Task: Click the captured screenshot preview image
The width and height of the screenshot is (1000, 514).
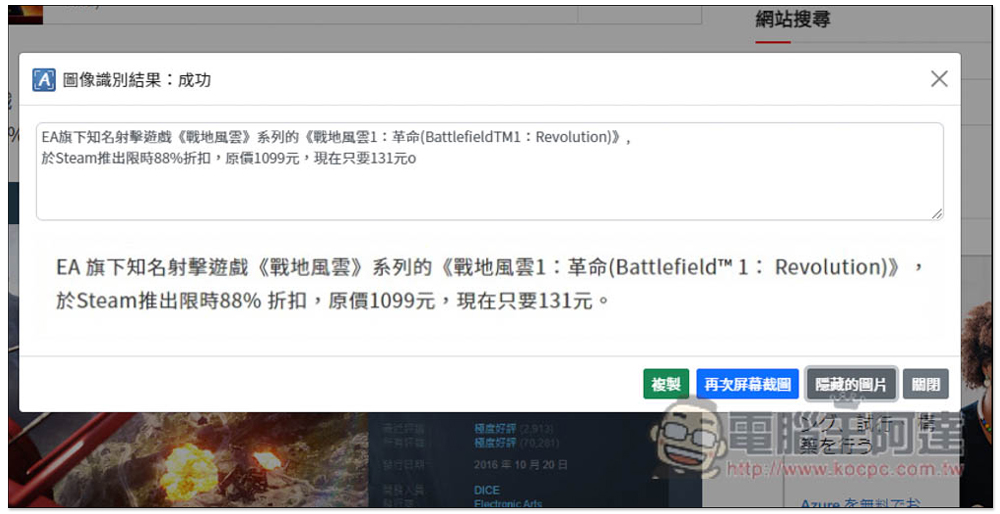Action: pyautogui.click(x=489, y=283)
